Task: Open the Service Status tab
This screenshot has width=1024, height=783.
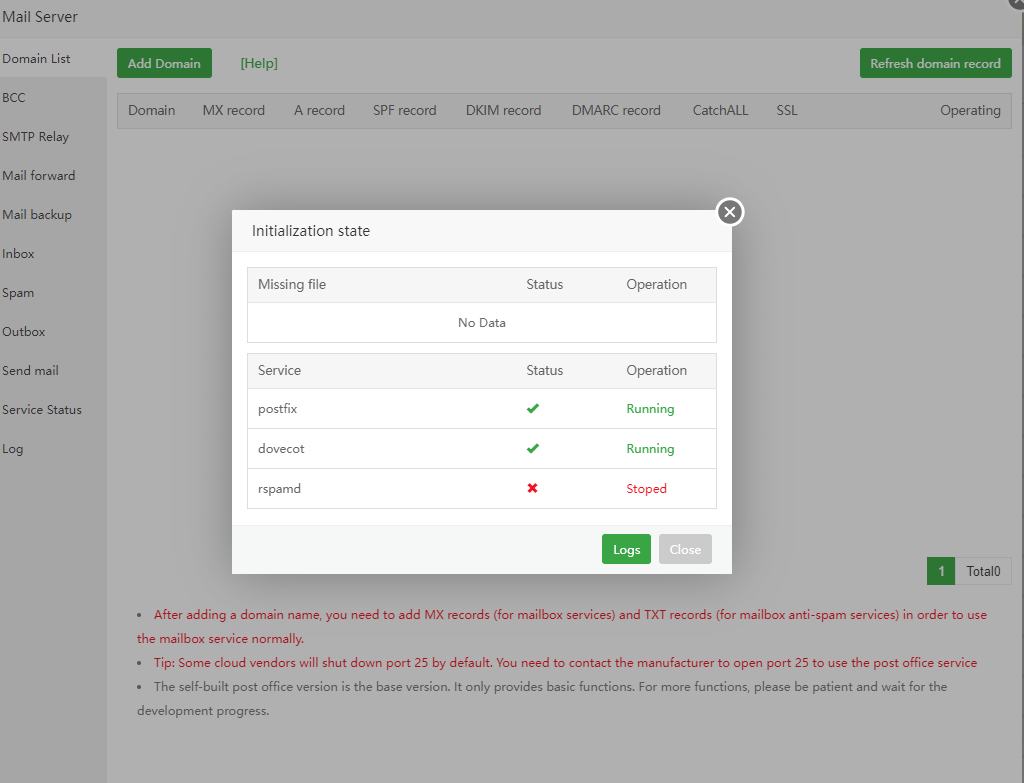Action: tap(42, 410)
